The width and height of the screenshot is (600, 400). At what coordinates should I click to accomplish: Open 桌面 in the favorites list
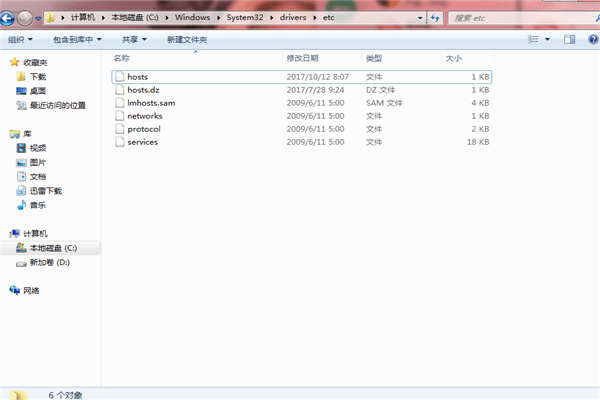[38, 91]
